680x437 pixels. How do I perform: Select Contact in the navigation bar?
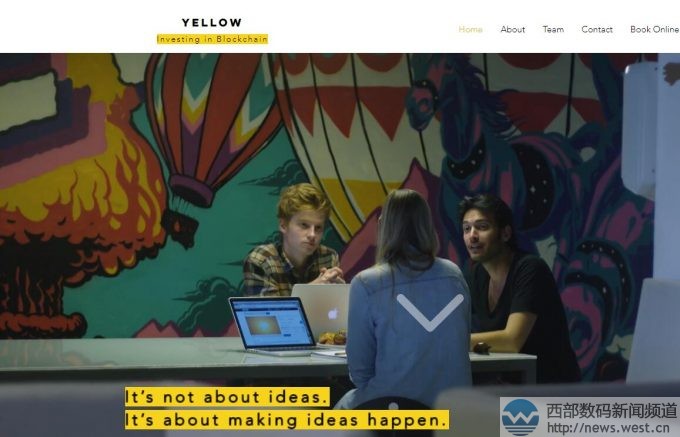point(597,29)
